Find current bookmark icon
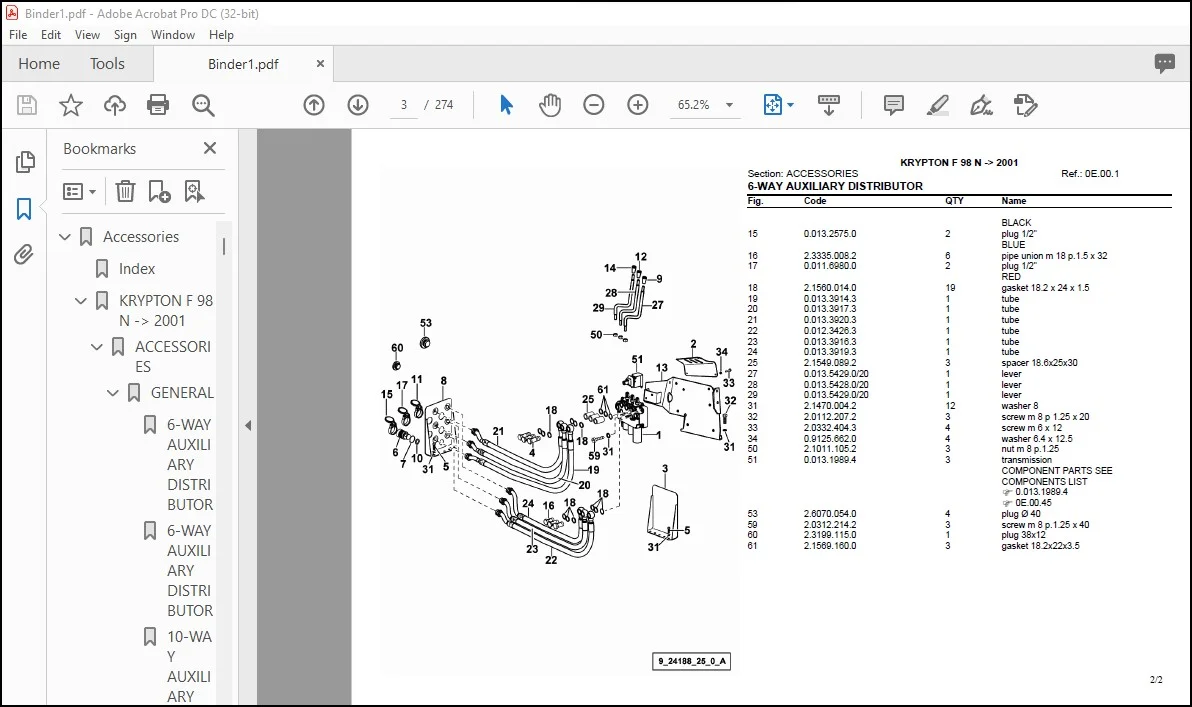Viewport: 1192px width, 707px height. (194, 191)
